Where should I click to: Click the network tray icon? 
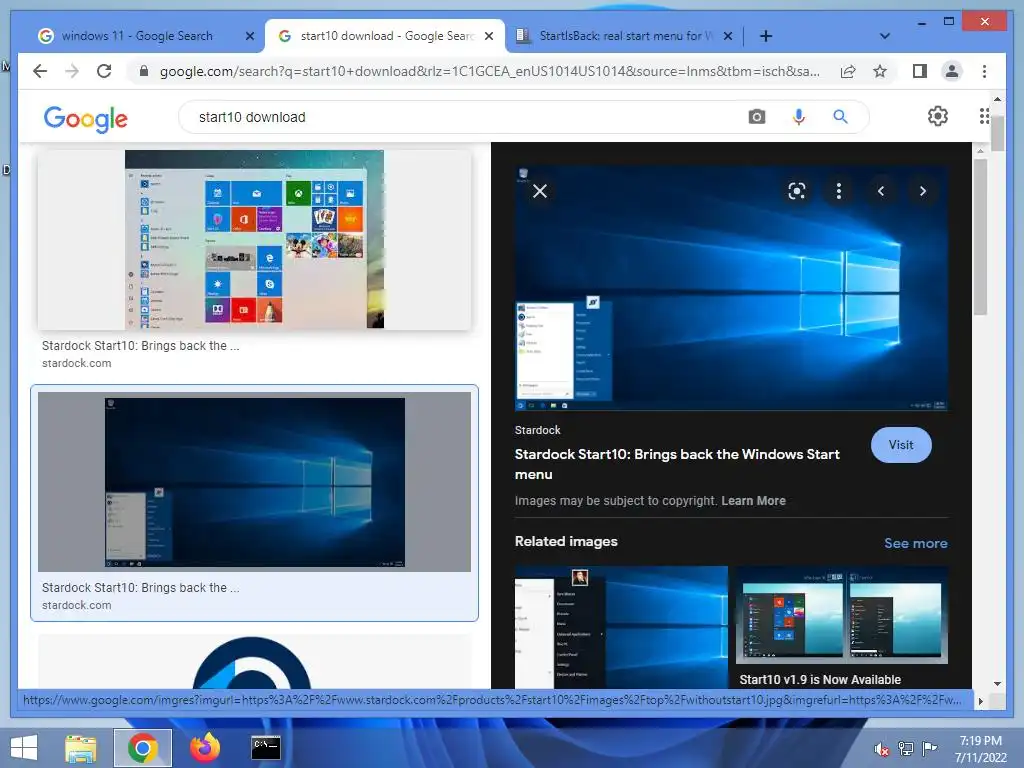pyautogui.click(x=906, y=748)
